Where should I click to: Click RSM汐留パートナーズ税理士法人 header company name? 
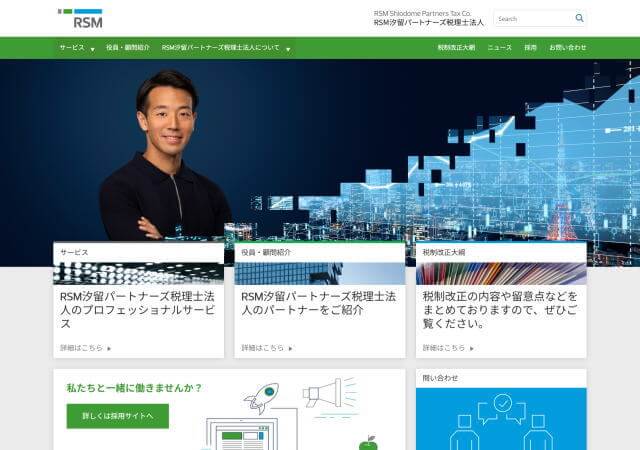pyautogui.click(x=429, y=22)
